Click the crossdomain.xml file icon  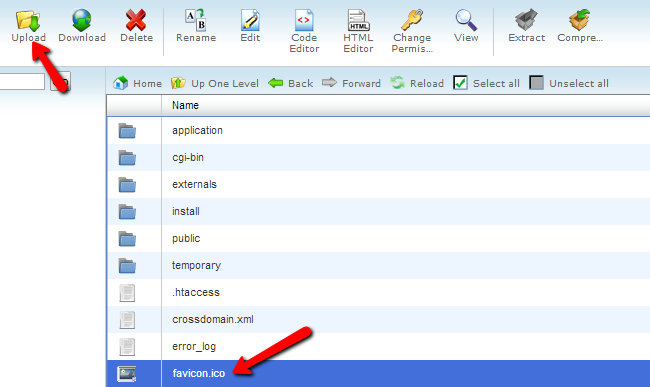coord(127,320)
